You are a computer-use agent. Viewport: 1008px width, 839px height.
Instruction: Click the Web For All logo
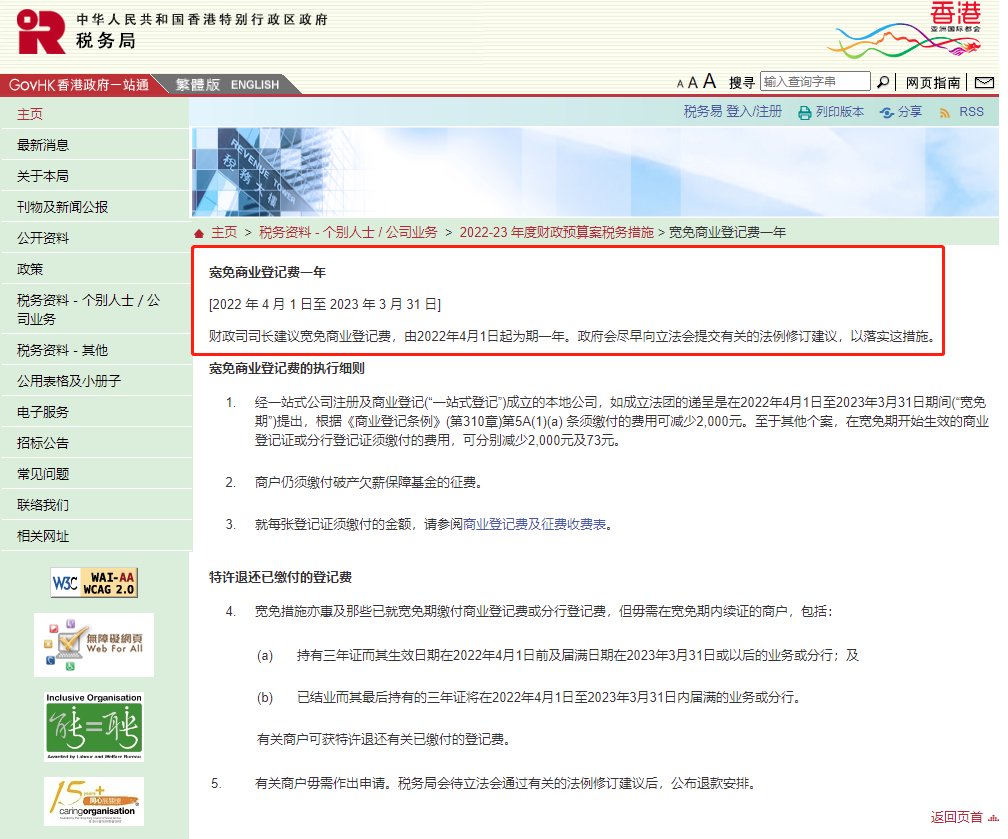tap(93, 643)
